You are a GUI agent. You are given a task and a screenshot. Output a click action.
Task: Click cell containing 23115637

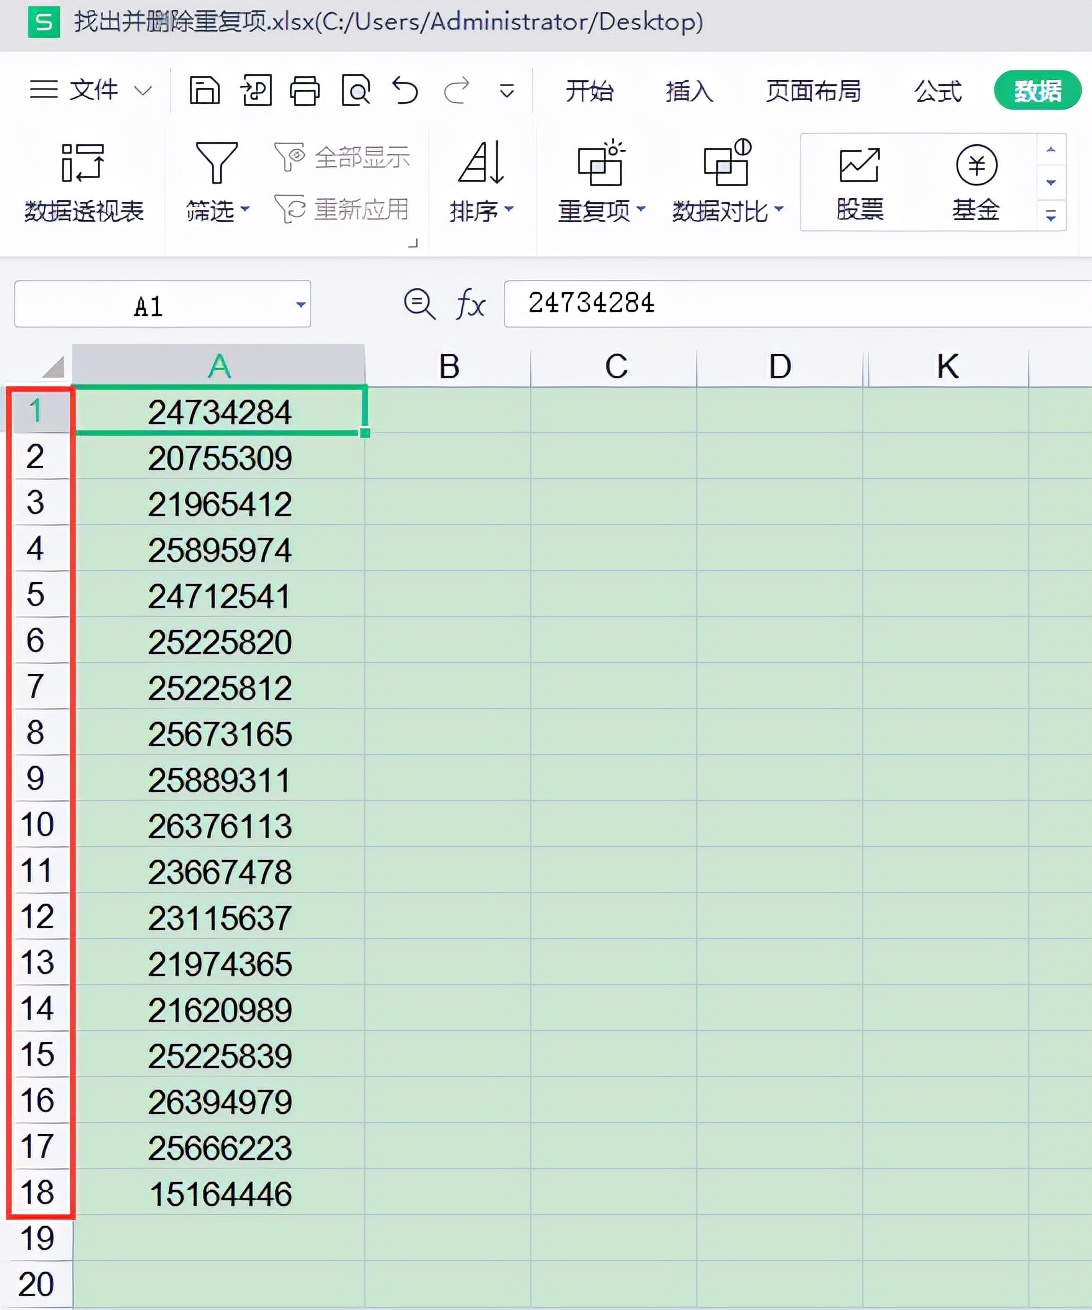tap(219, 917)
